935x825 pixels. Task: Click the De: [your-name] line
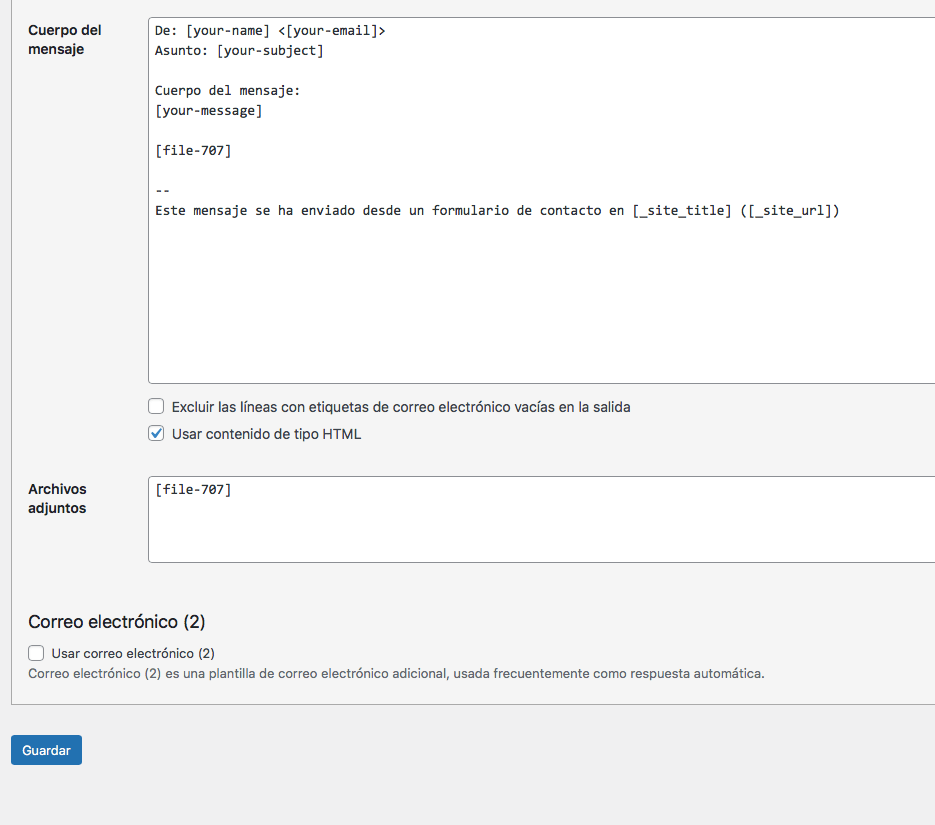coord(270,30)
